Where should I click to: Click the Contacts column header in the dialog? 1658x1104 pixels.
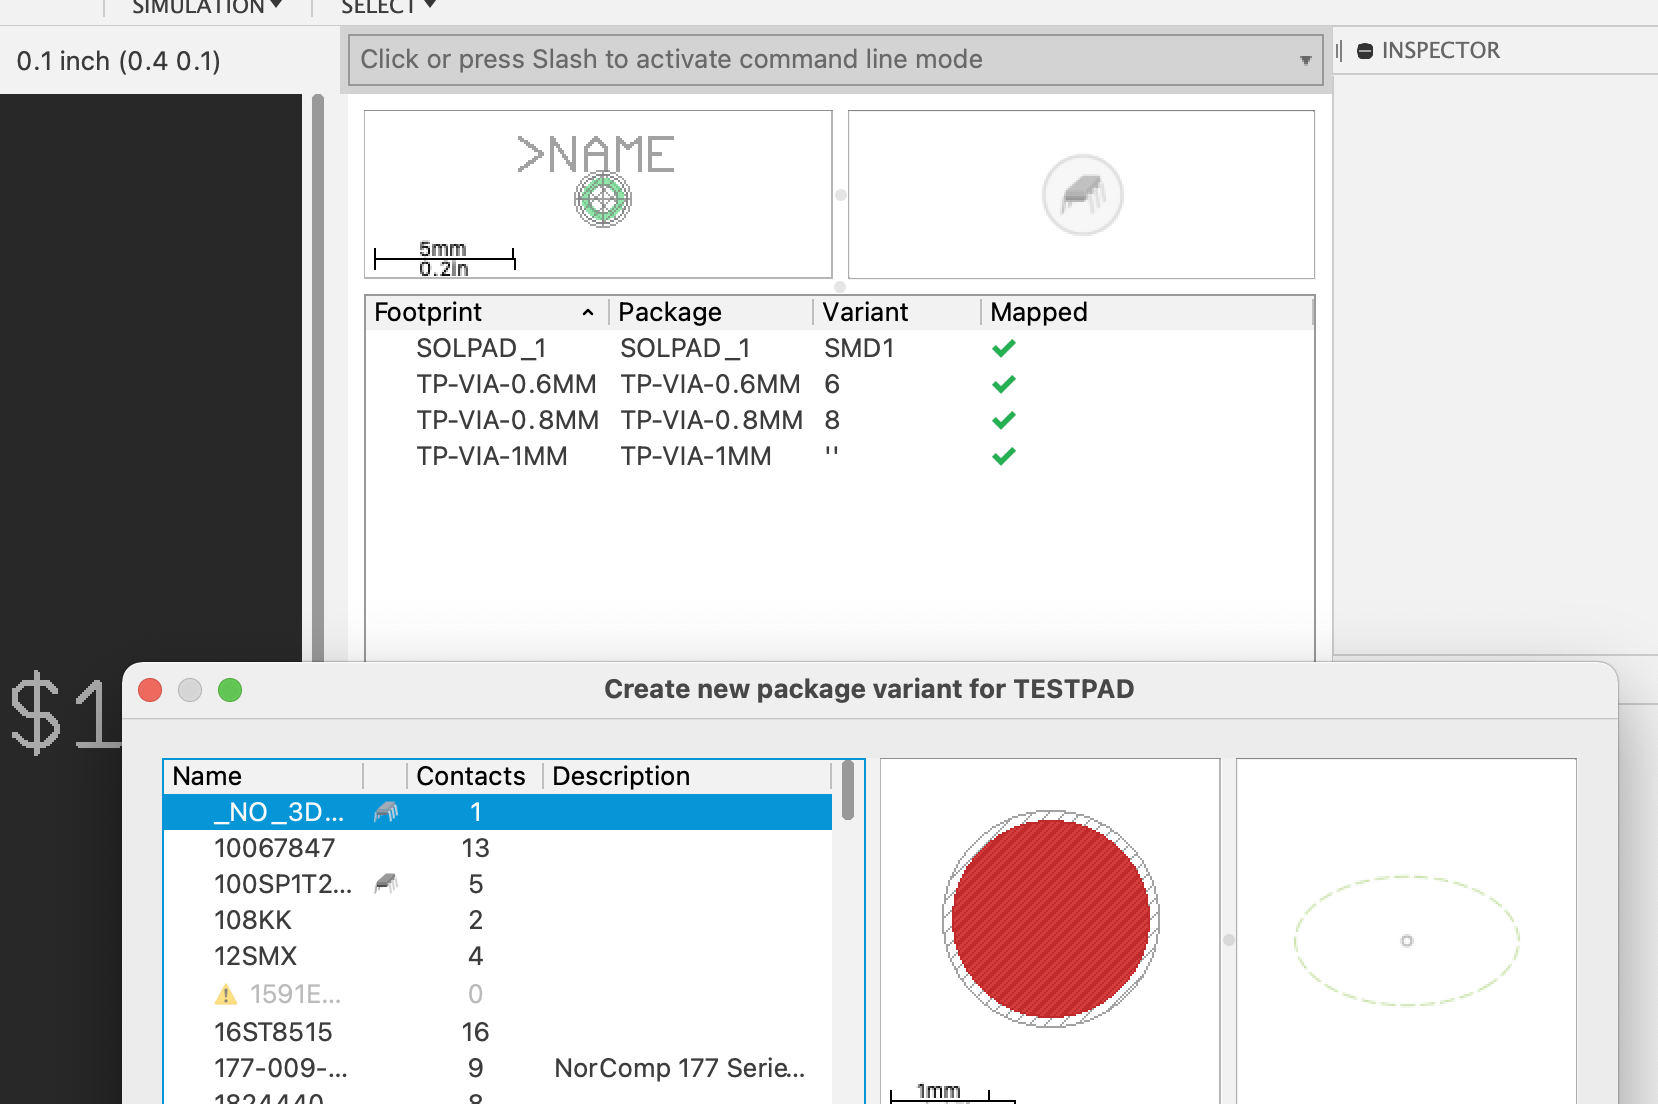[471, 775]
